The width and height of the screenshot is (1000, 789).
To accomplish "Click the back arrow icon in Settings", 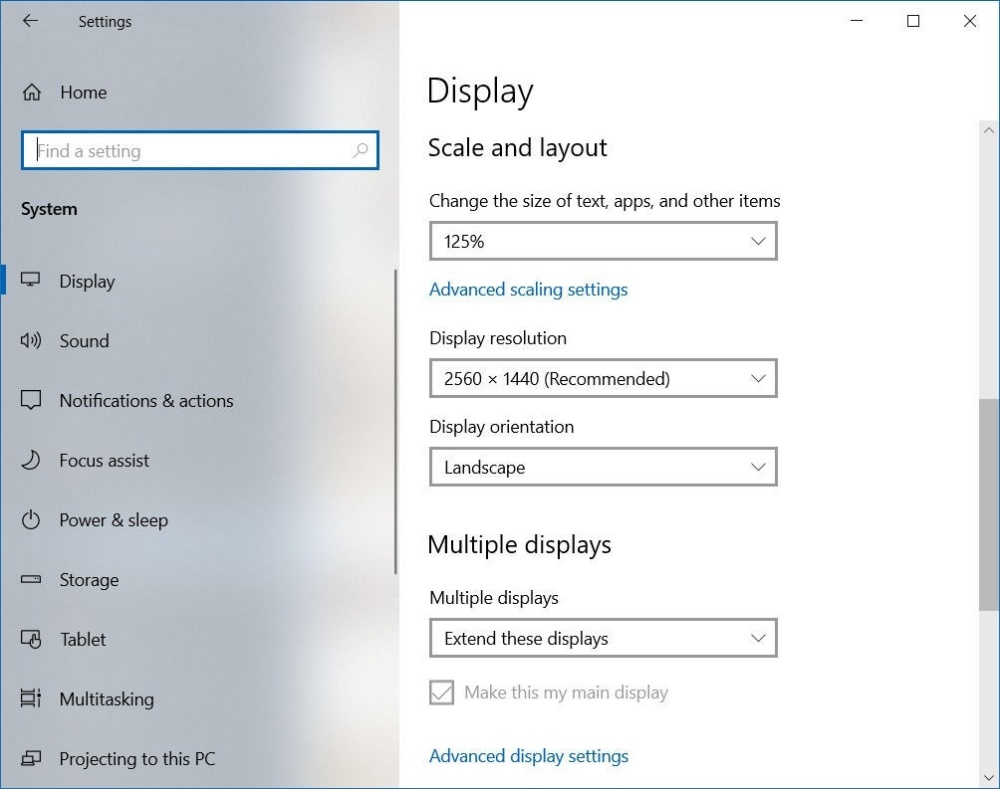I will point(30,21).
